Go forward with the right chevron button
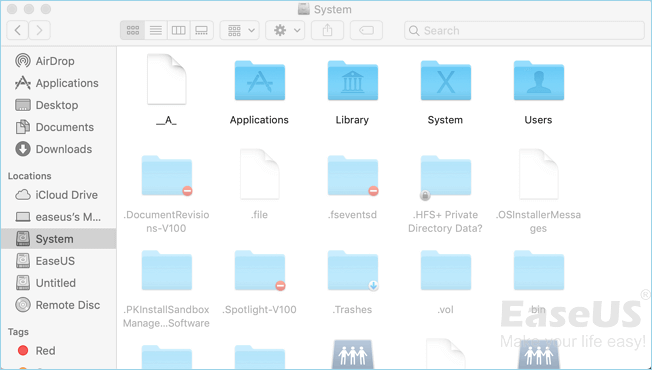The image size is (652, 370). tap(40, 30)
